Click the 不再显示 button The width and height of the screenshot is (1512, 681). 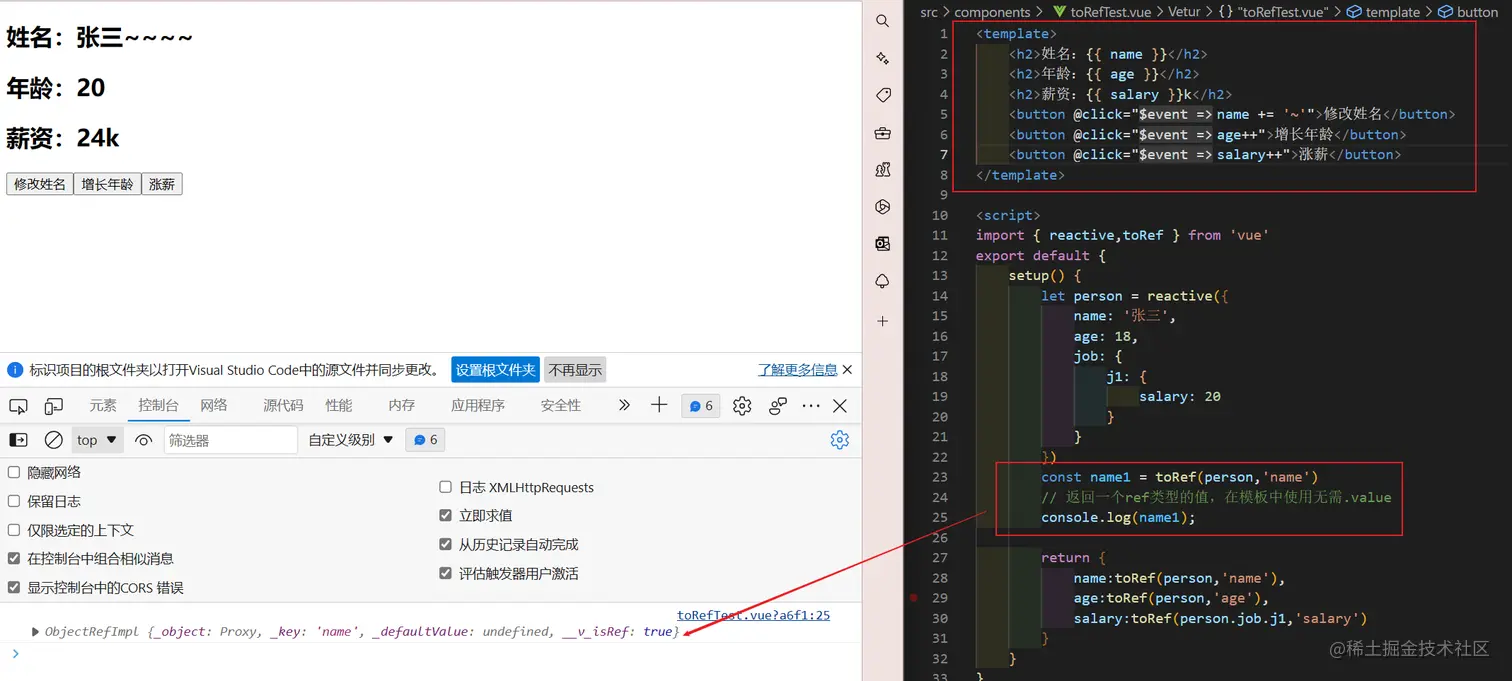[x=575, y=370]
